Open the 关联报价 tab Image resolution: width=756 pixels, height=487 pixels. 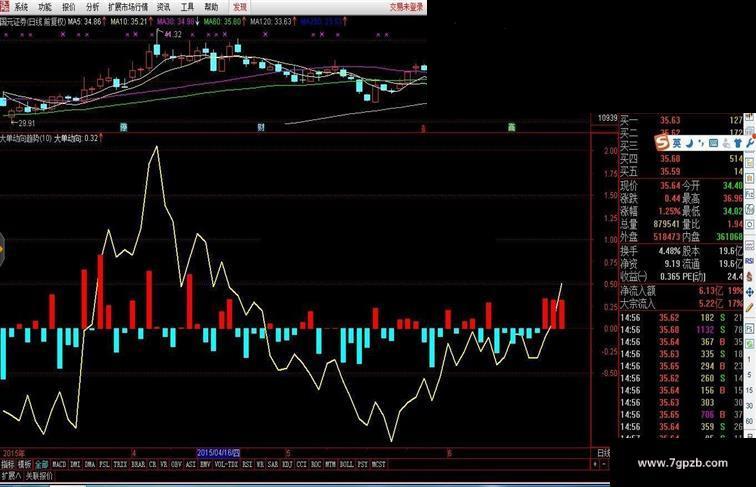pyautogui.click(x=39, y=476)
